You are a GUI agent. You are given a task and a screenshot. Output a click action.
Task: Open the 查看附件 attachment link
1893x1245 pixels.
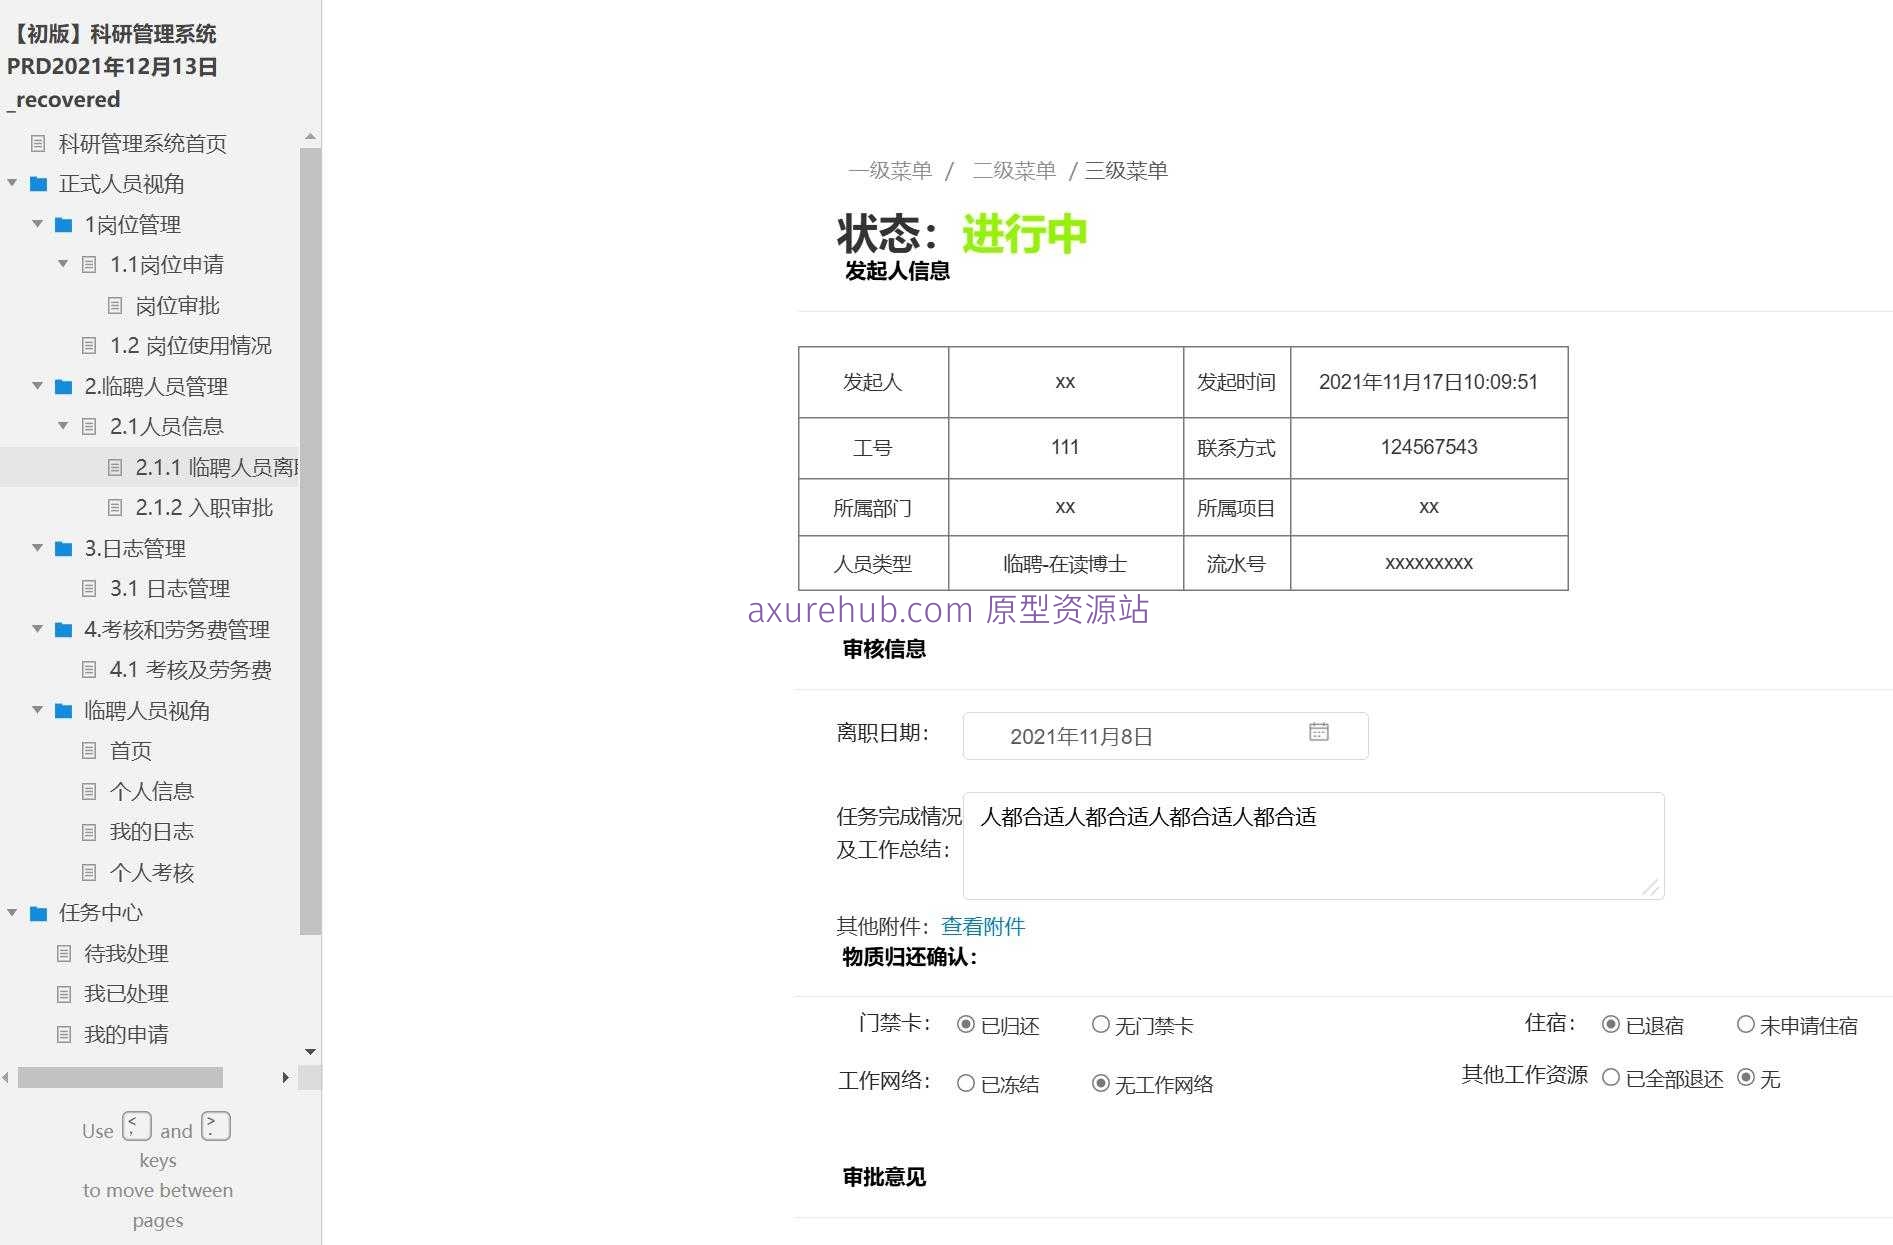(x=983, y=926)
